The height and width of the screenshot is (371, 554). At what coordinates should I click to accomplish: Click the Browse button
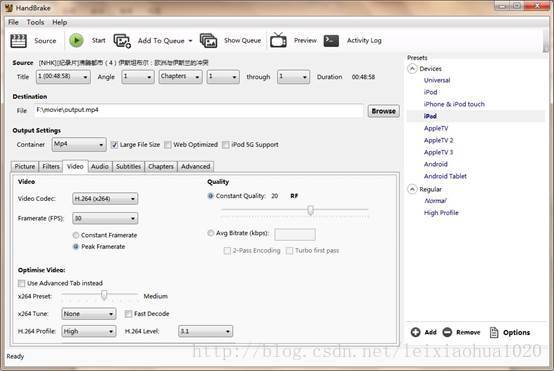click(384, 111)
